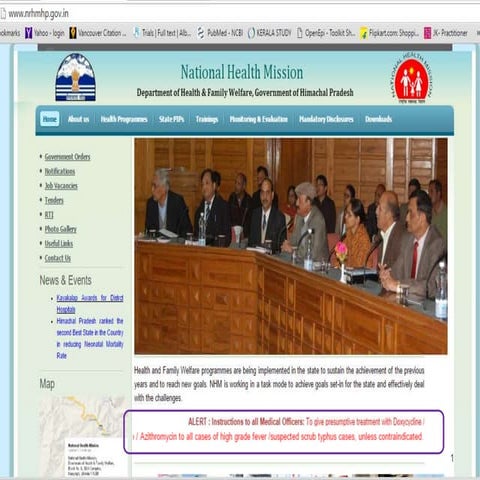Click the Department of Health & Family Welfare subtitle
The width and height of the screenshot is (480, 480).
(x=245, y=92)
